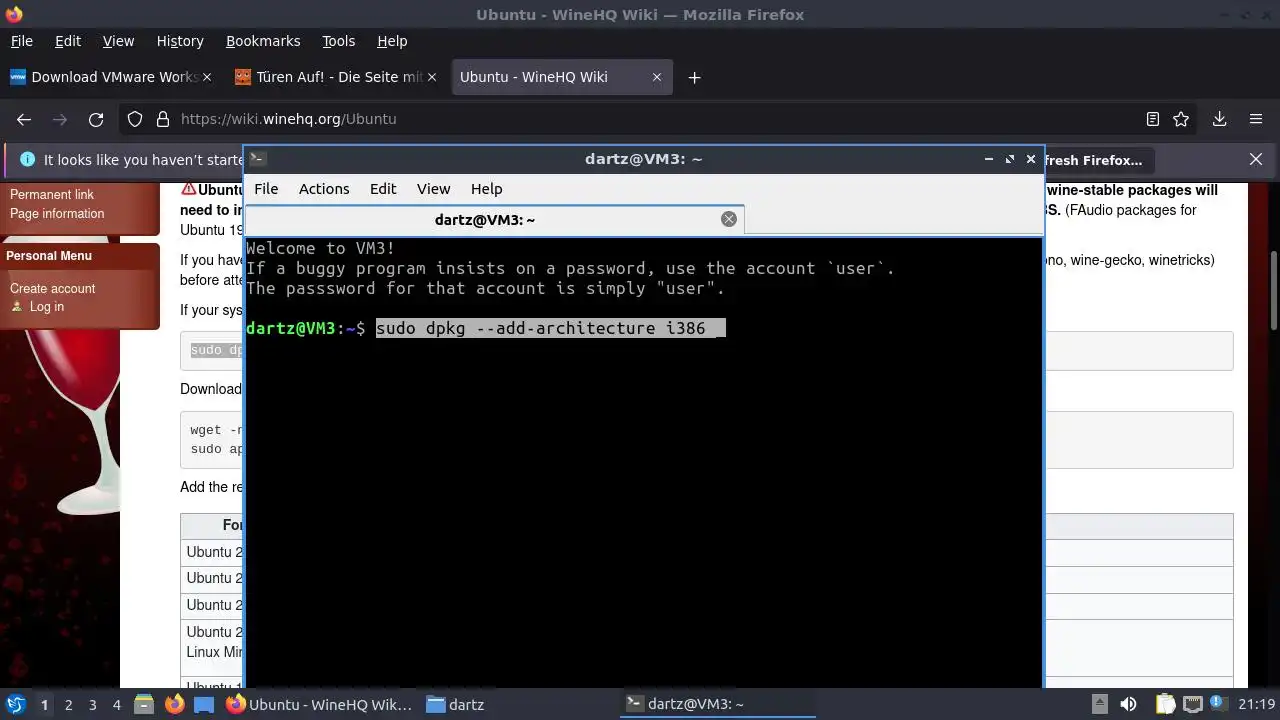Open tracking protection shield icon
This screenshot has width=1280, height=720.
[135, 119]
